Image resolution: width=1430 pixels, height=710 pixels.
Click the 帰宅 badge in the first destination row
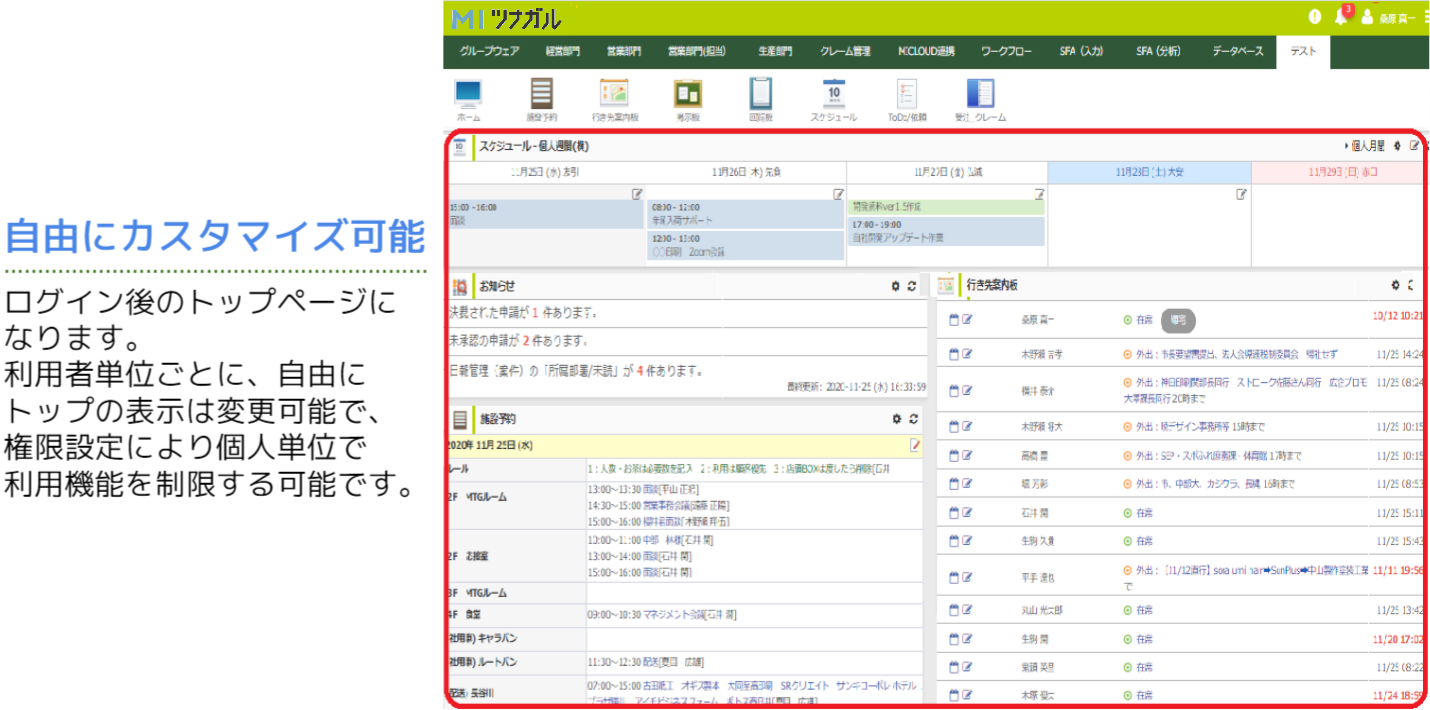1178,320
